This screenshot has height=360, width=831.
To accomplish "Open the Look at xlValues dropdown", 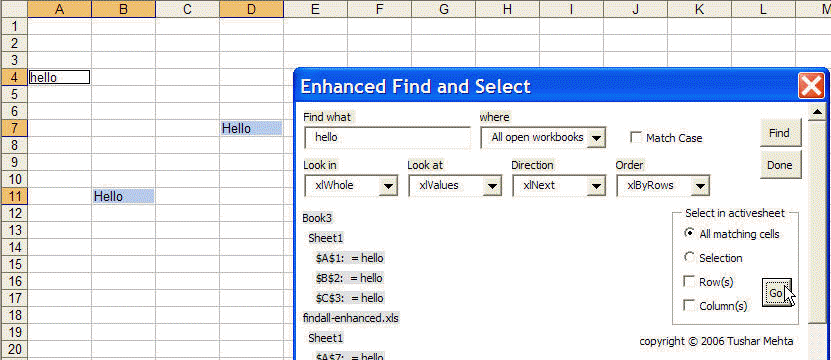I will click(x=492, y=186).
